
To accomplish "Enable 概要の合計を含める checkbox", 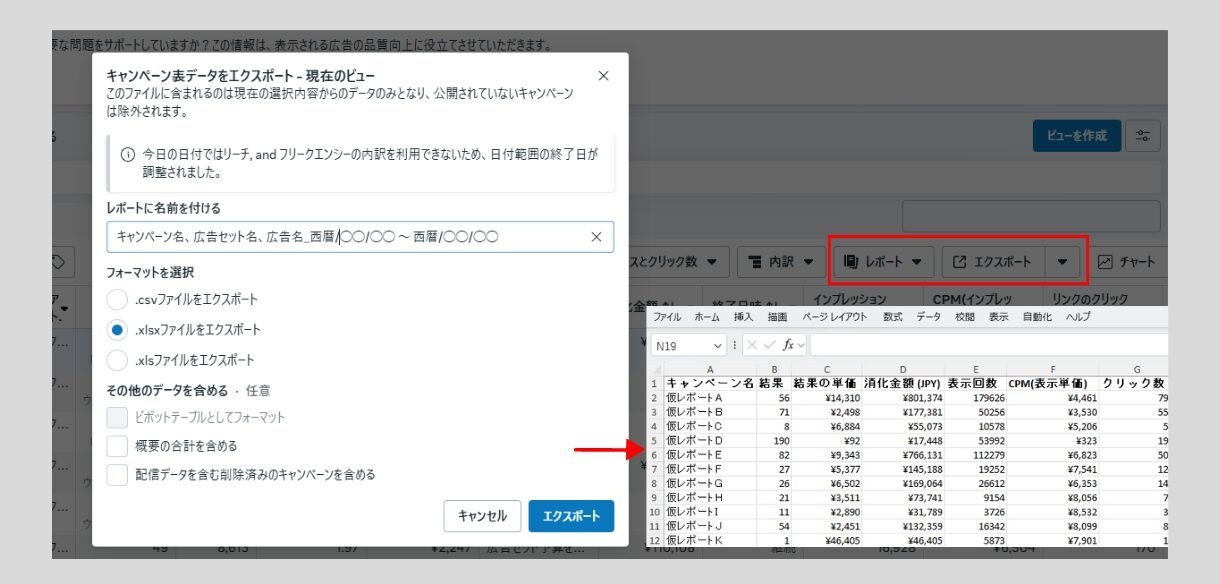I will click(x=118, y=446).
